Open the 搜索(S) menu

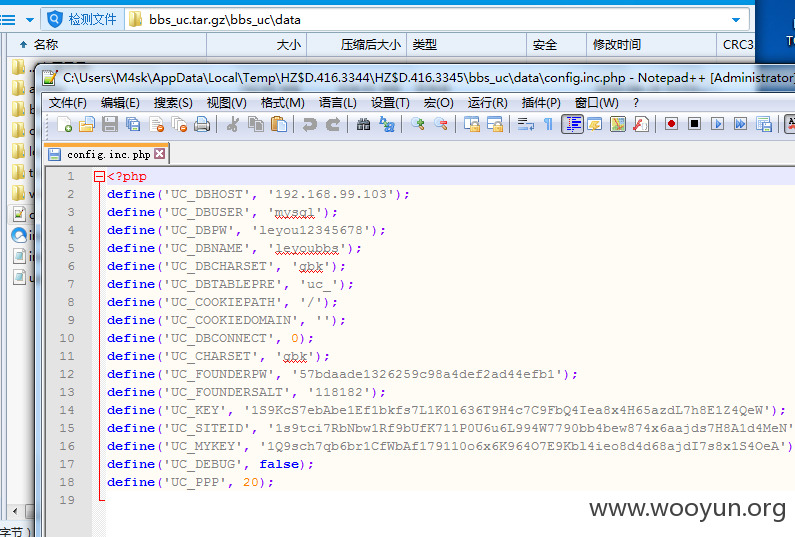click(x=173, y=103)
